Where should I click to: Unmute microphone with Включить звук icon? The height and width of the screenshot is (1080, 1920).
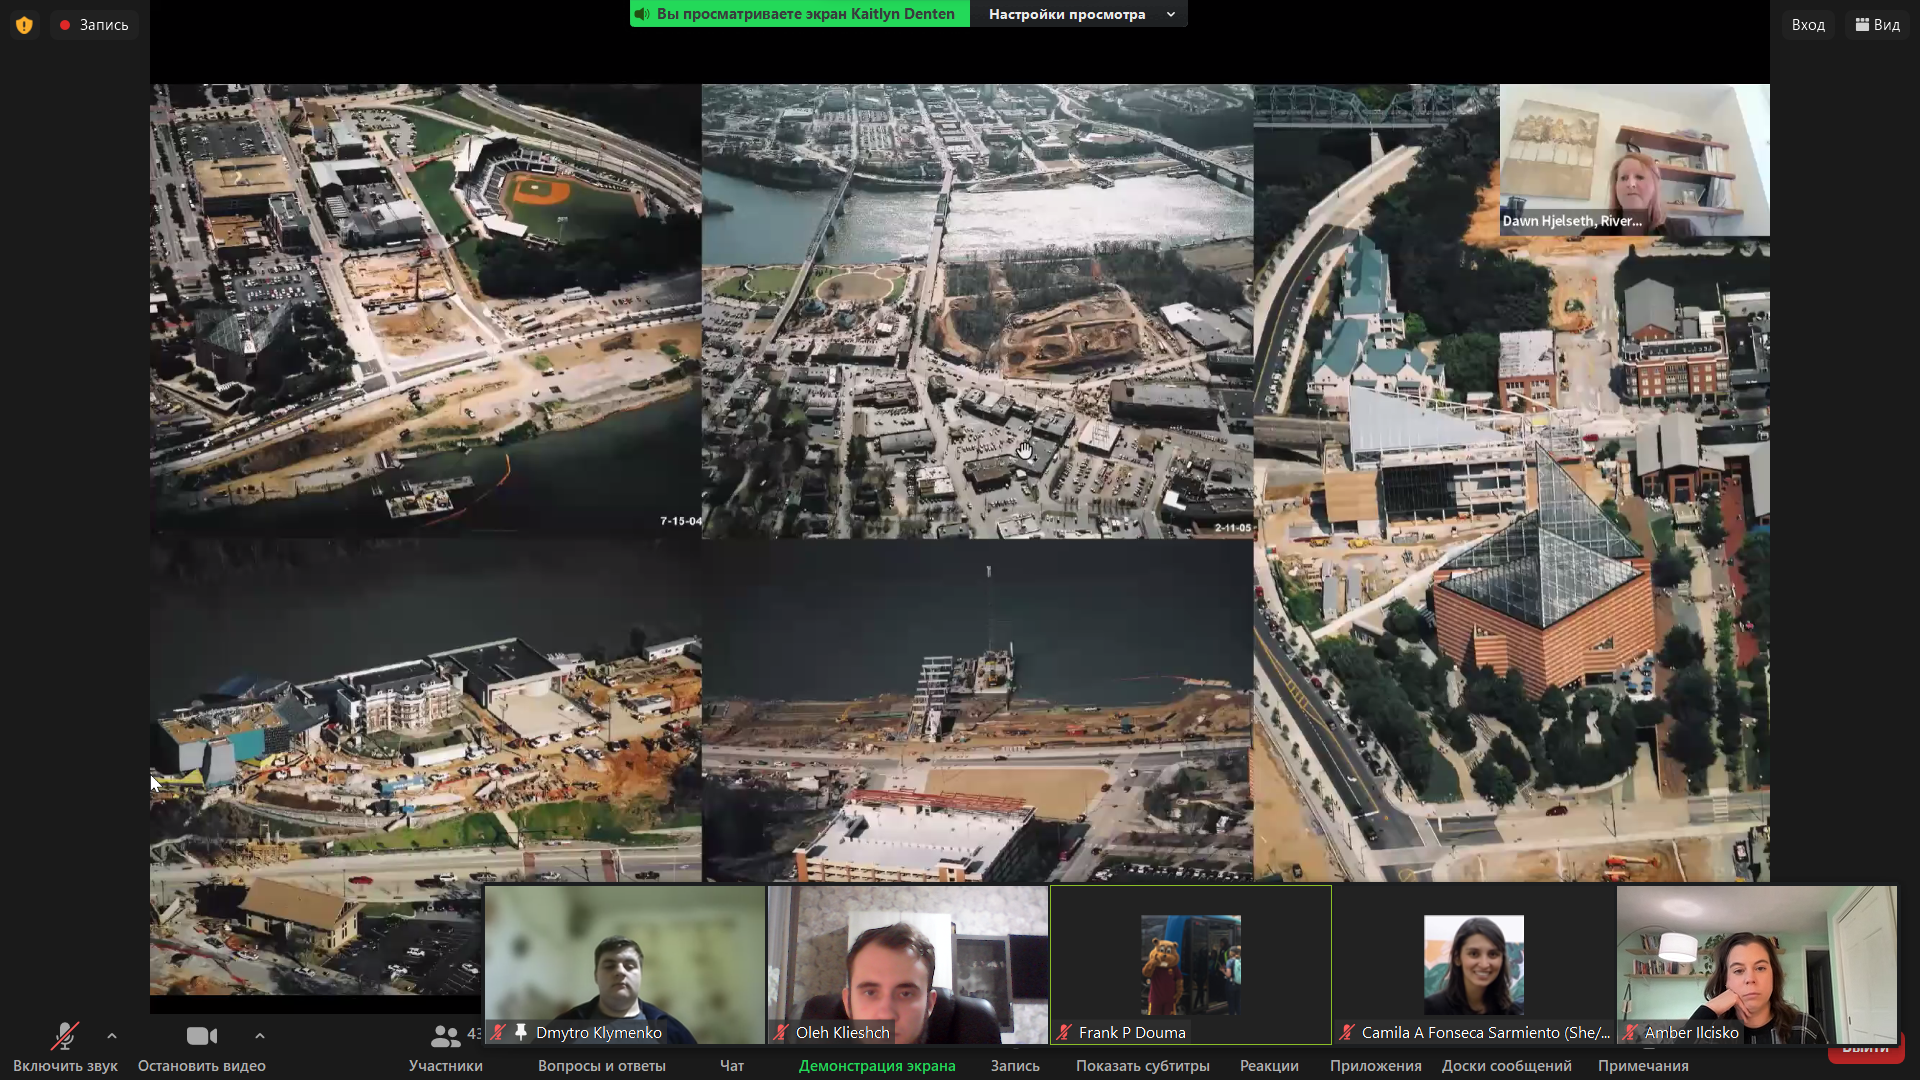click(x=65, y=1037)
